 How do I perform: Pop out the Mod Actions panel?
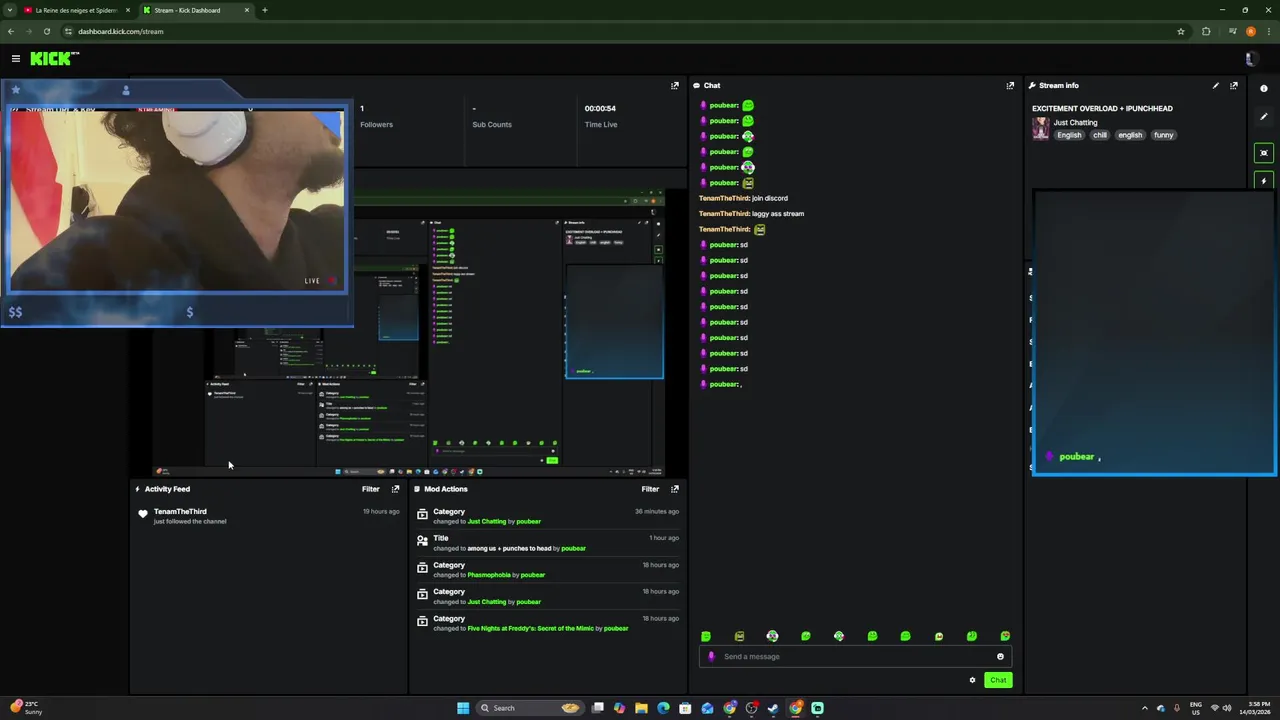point(675,489)
